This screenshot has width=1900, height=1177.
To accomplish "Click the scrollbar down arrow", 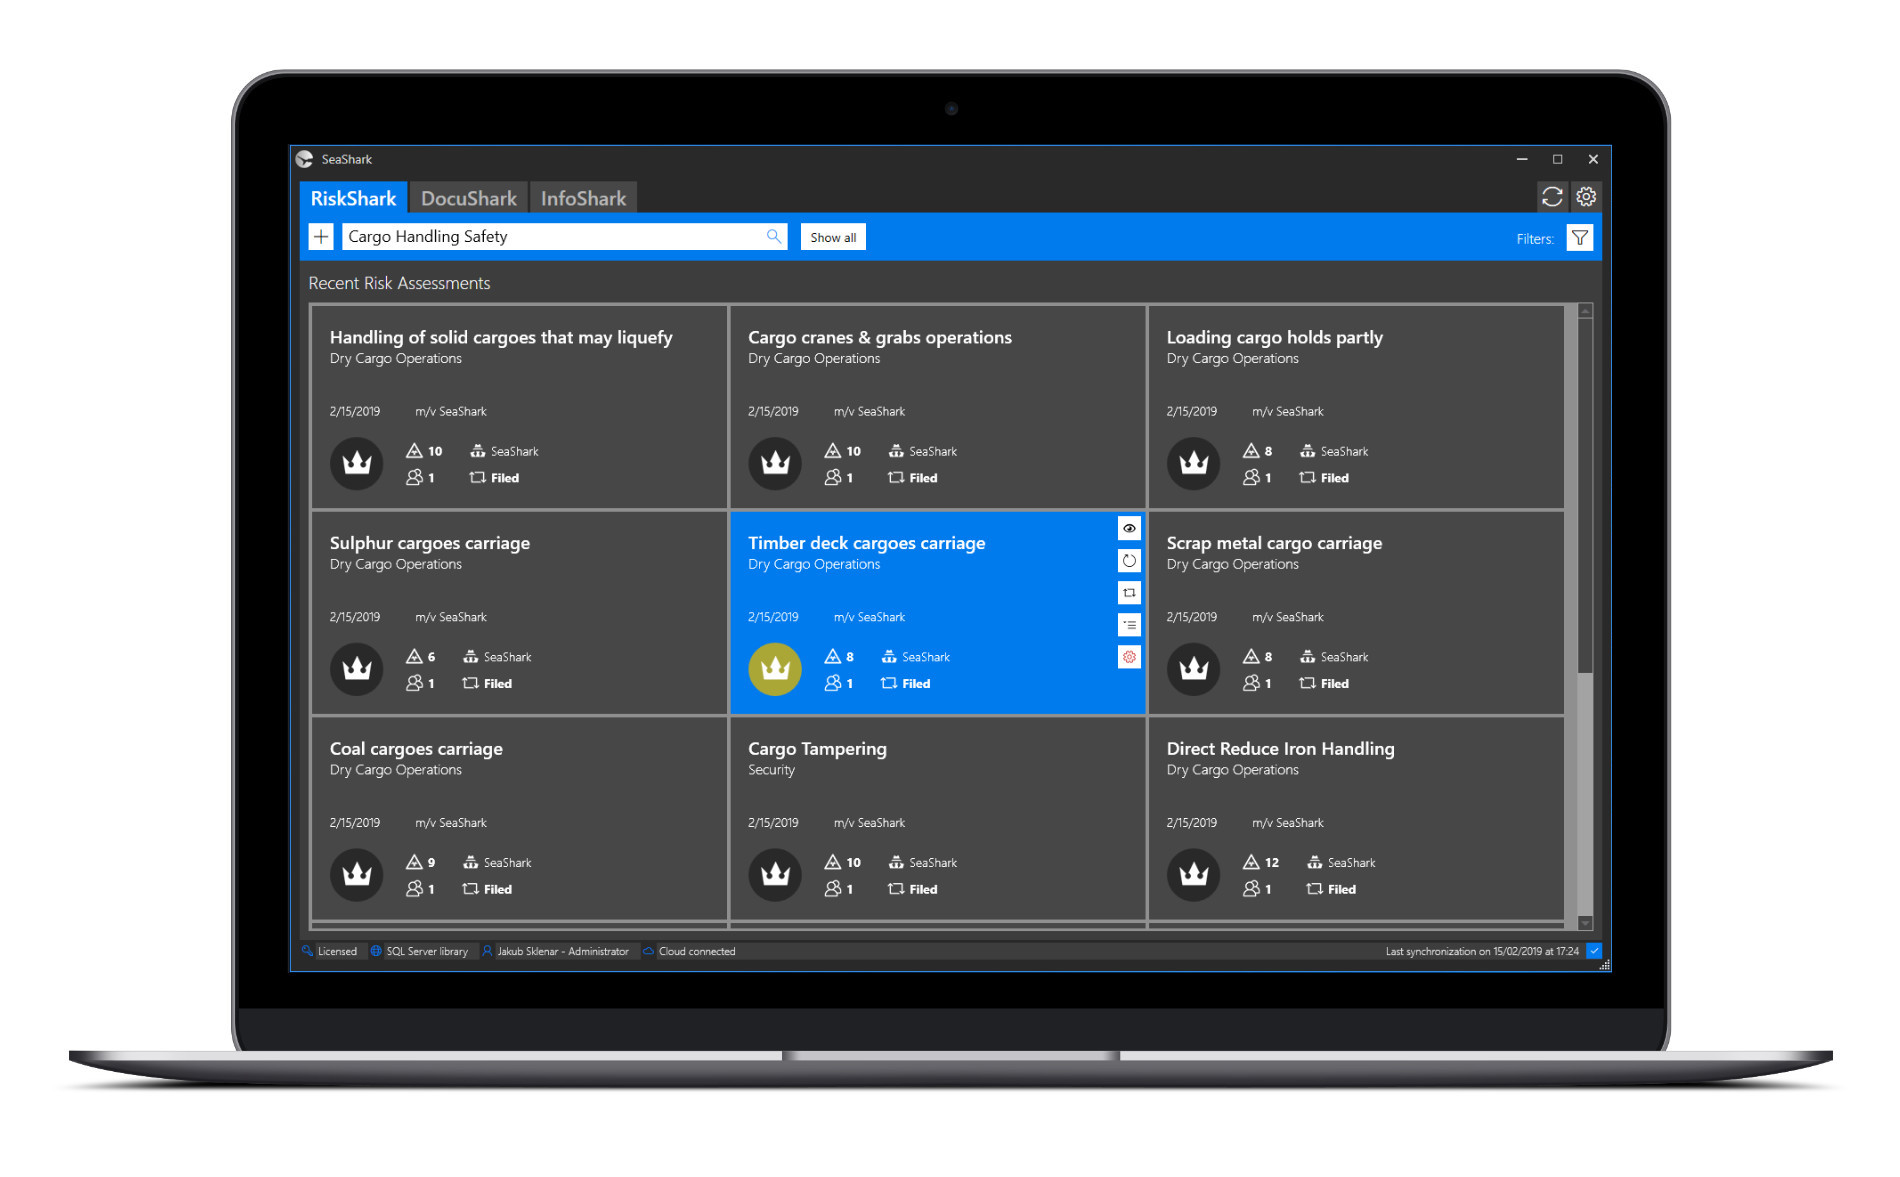I will (1585, 922).
